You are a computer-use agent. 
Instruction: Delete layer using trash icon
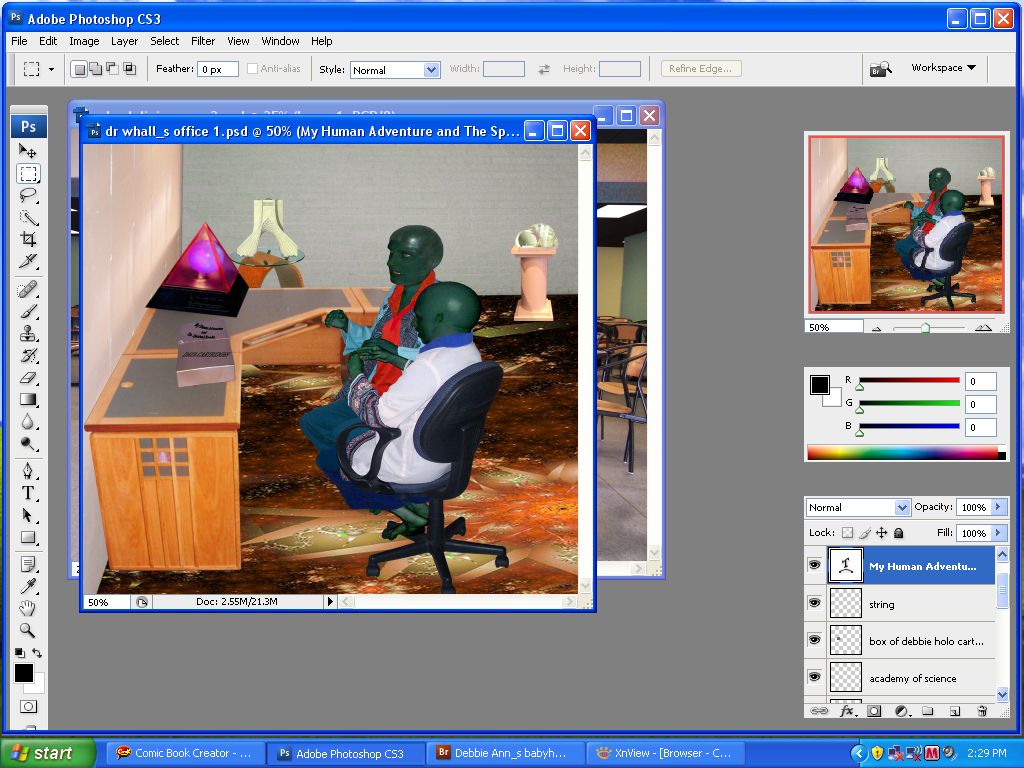pyautogui.click(x=982, y=711)
